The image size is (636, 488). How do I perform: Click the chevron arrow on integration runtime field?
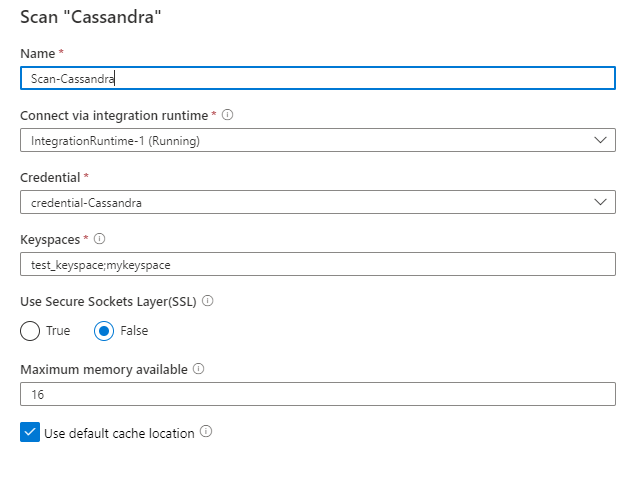pos(600,141)
